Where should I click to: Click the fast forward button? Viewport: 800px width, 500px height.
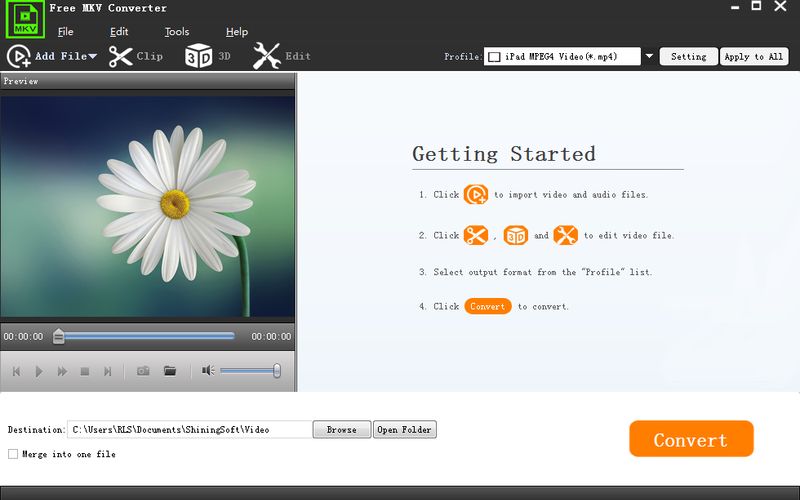62,371
